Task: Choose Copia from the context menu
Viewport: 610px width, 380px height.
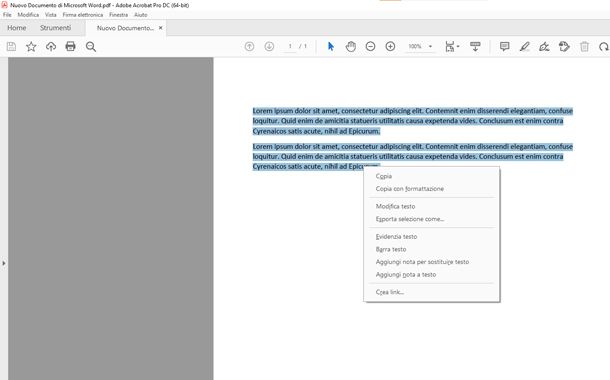Action: (x=384, y=176)
